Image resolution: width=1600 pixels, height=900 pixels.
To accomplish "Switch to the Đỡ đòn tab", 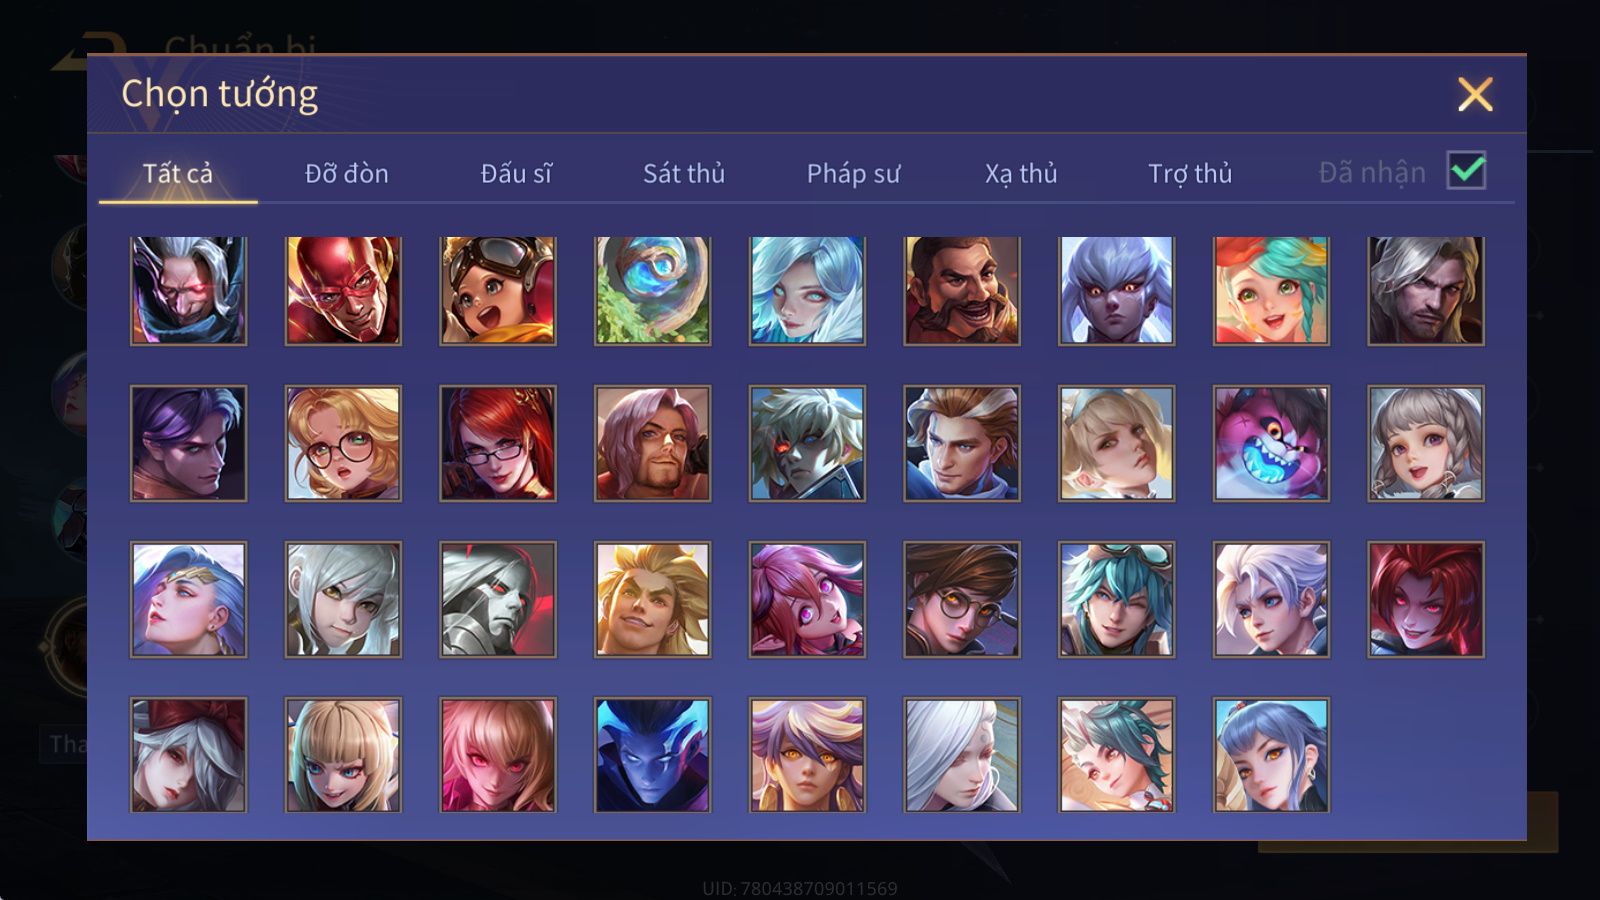I will (346, 173).
